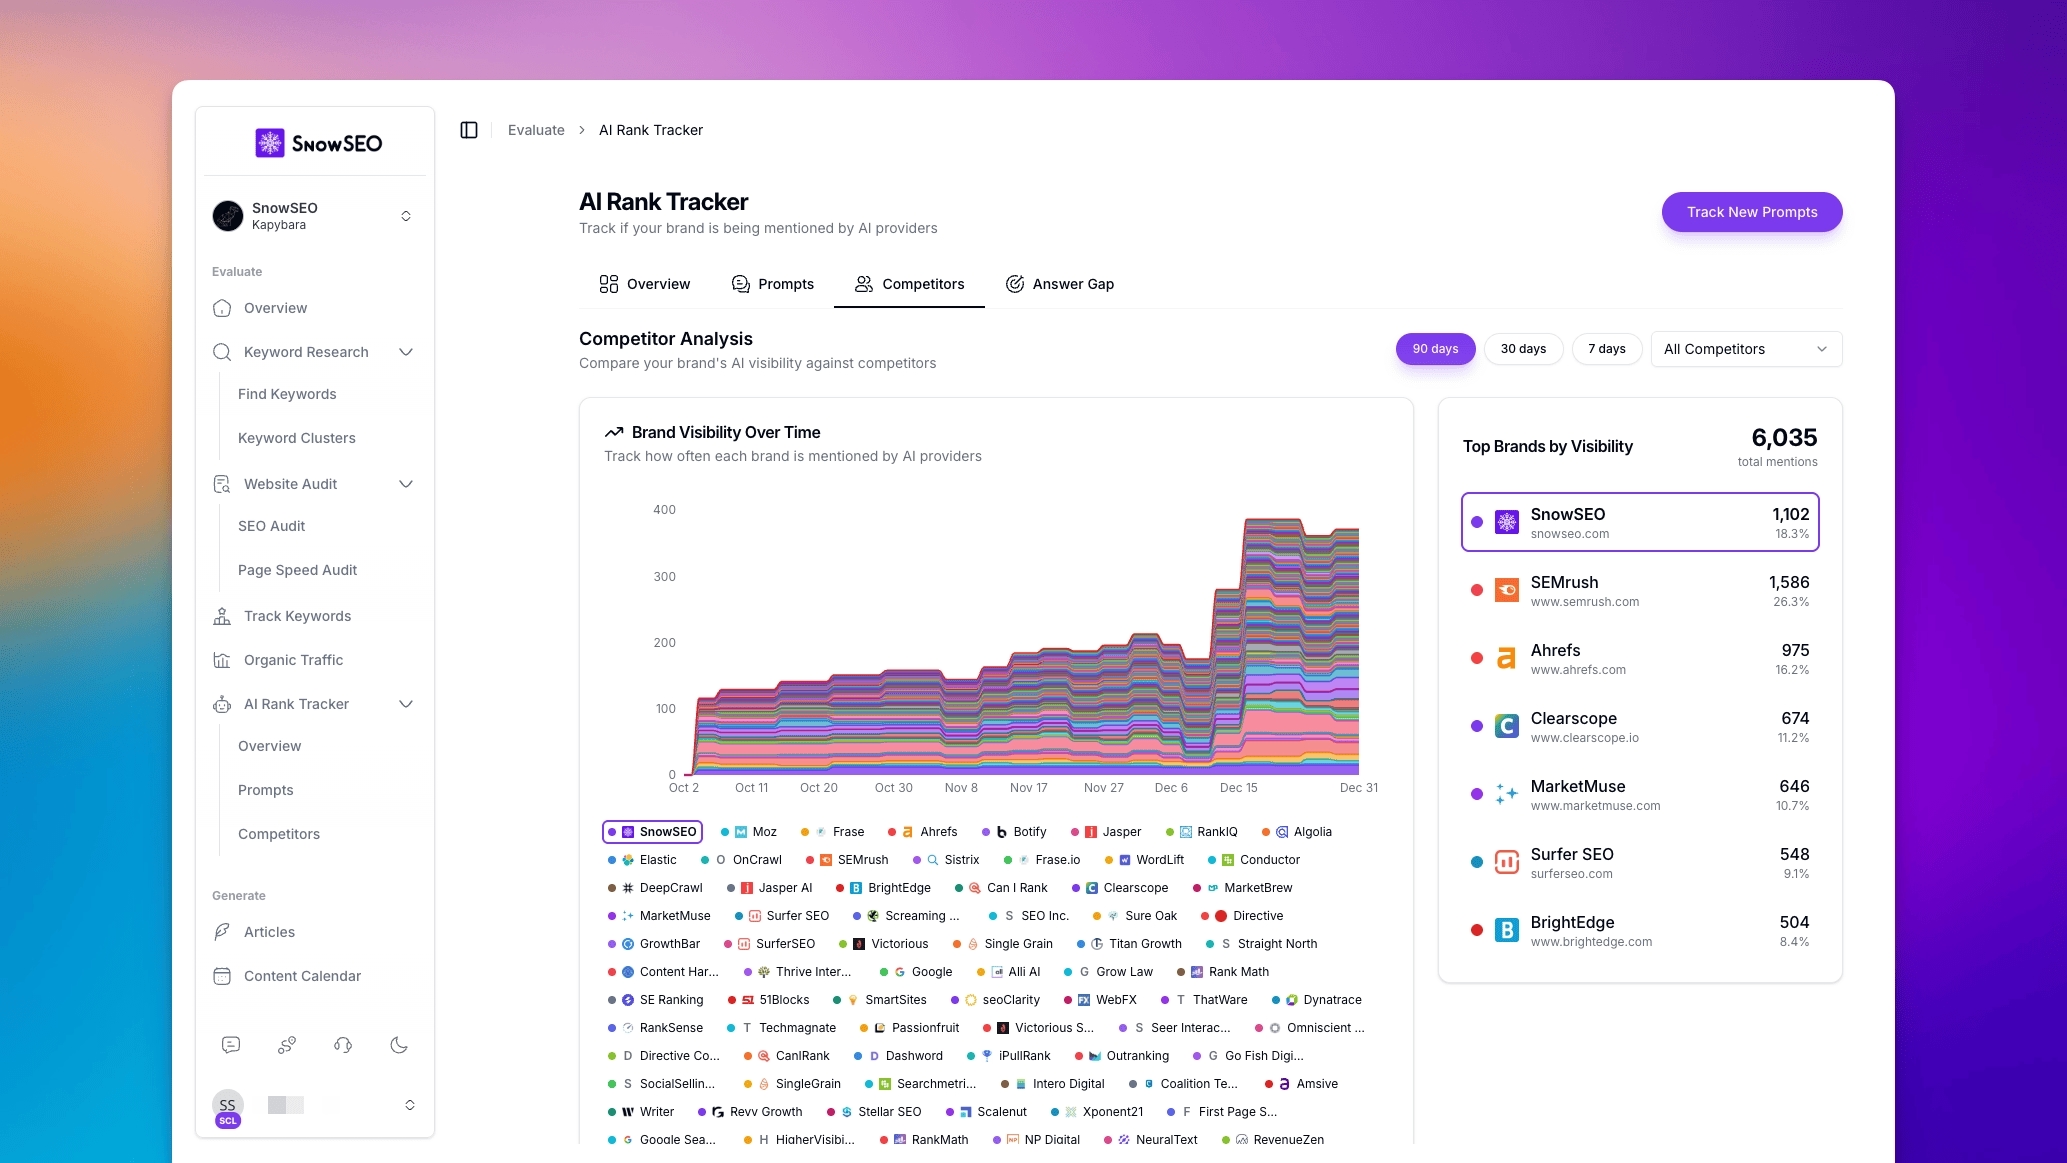This screenshot has width=2067, height=1163.
Task: Enable the 30 days time filter
Action: tap(1523, 349)
